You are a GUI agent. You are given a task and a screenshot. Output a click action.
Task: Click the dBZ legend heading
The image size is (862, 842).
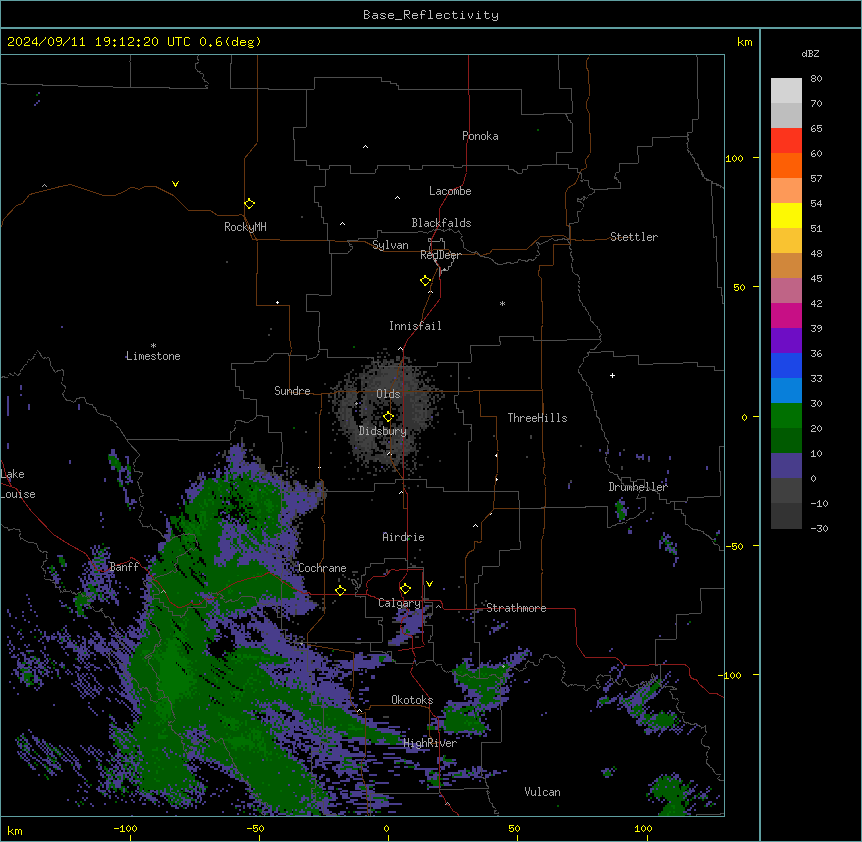tap(810, 53)
